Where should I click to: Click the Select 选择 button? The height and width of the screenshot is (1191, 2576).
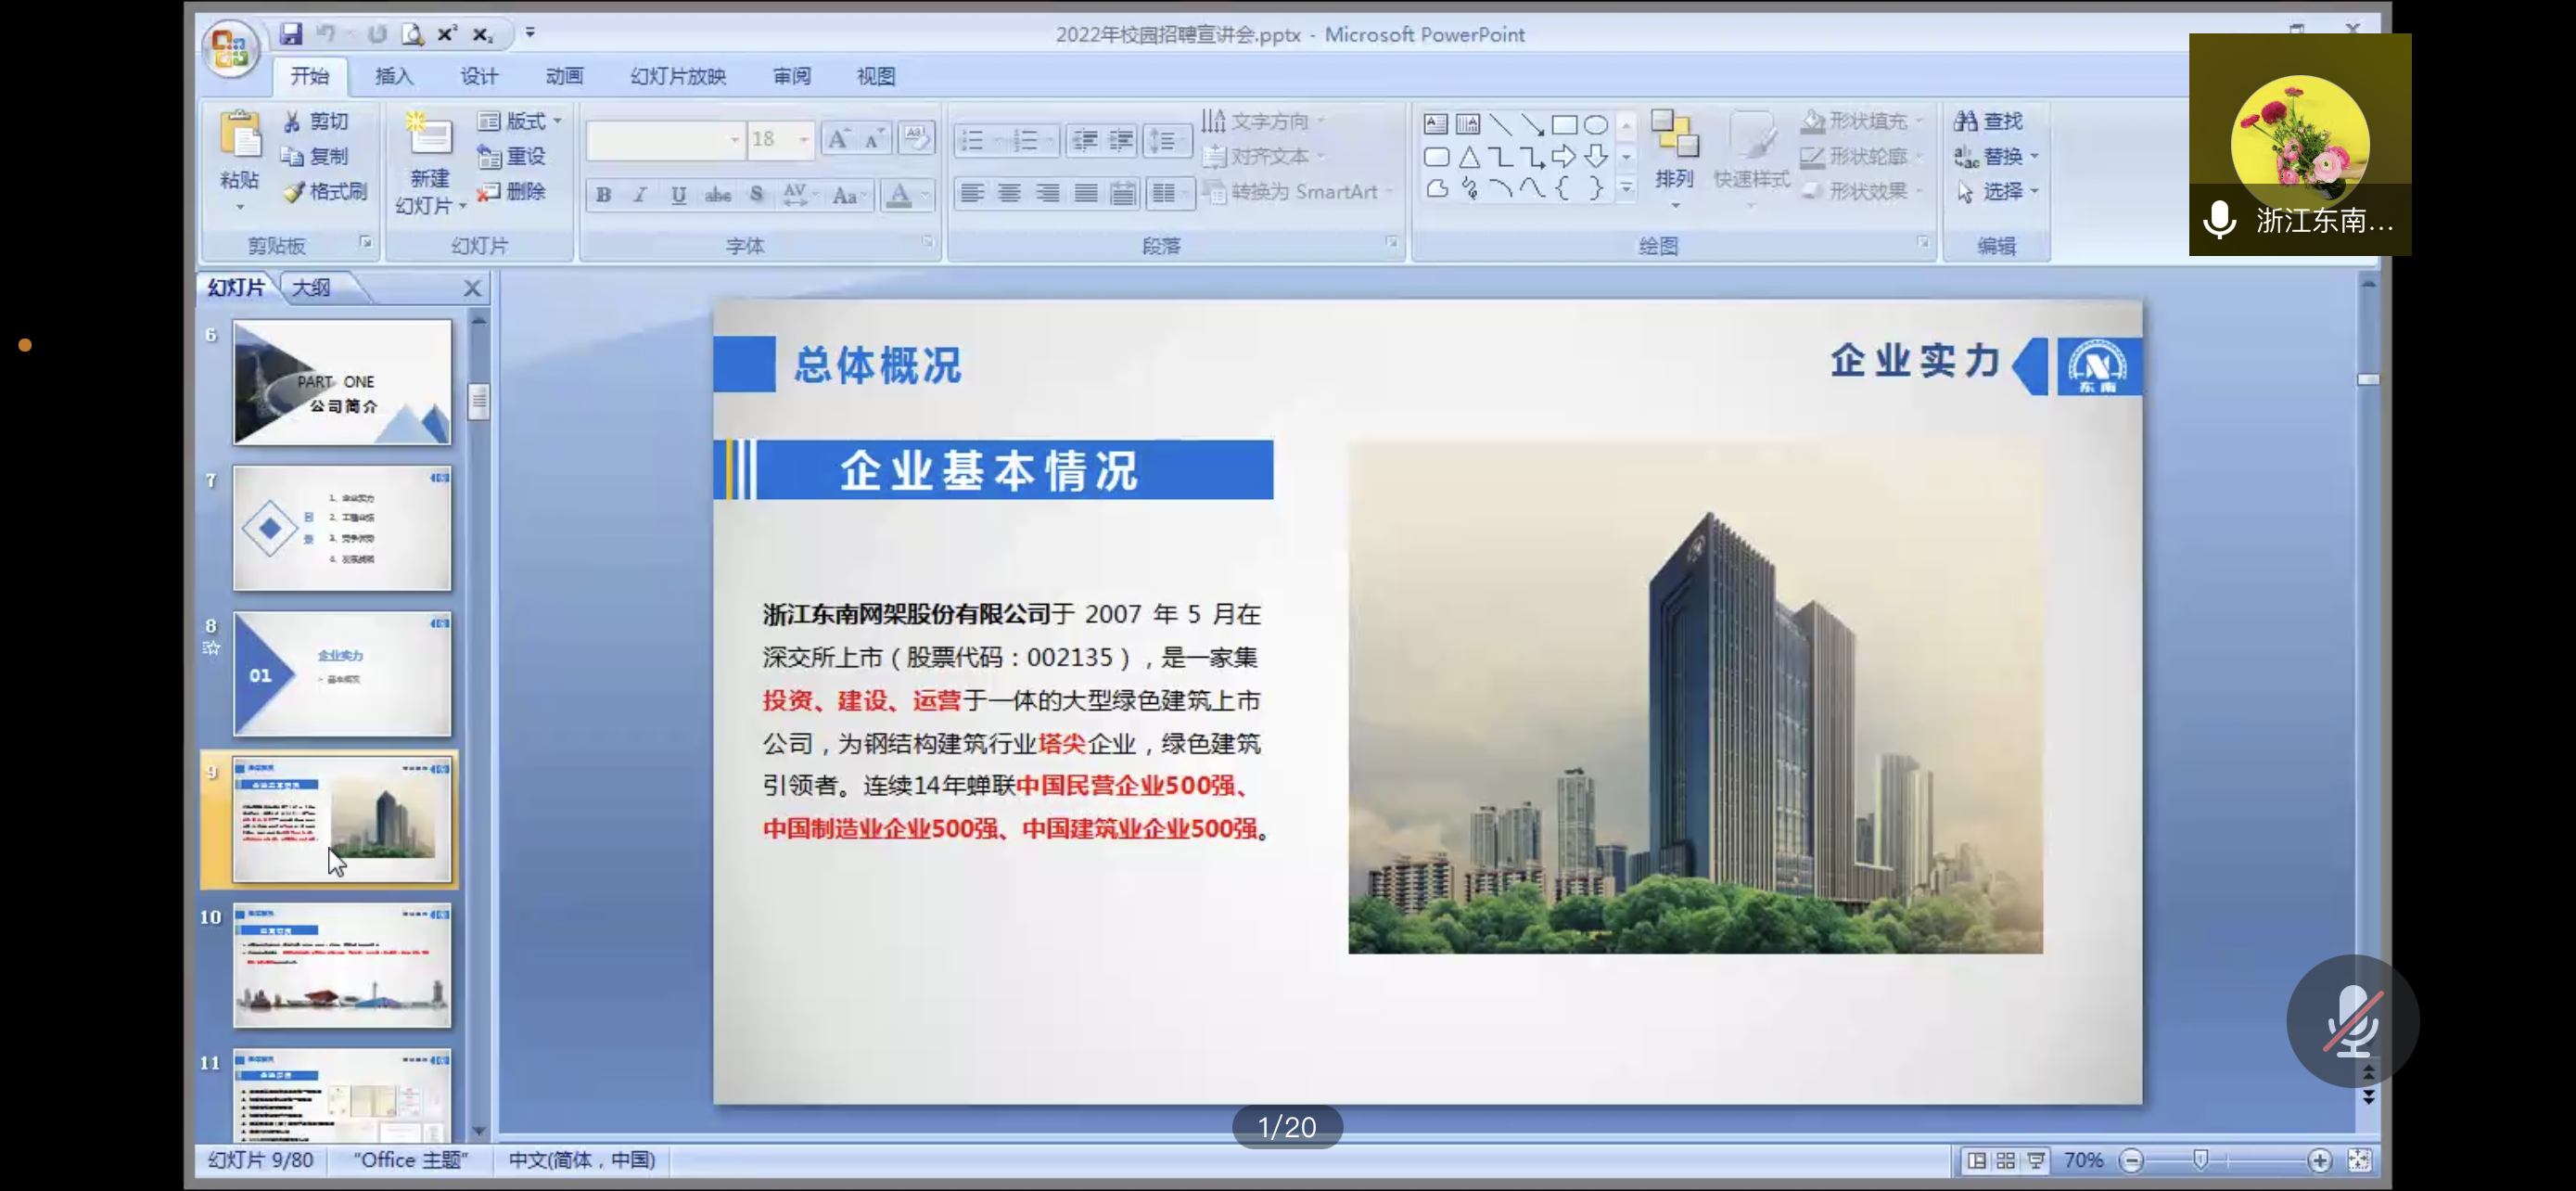[1996, 191]
